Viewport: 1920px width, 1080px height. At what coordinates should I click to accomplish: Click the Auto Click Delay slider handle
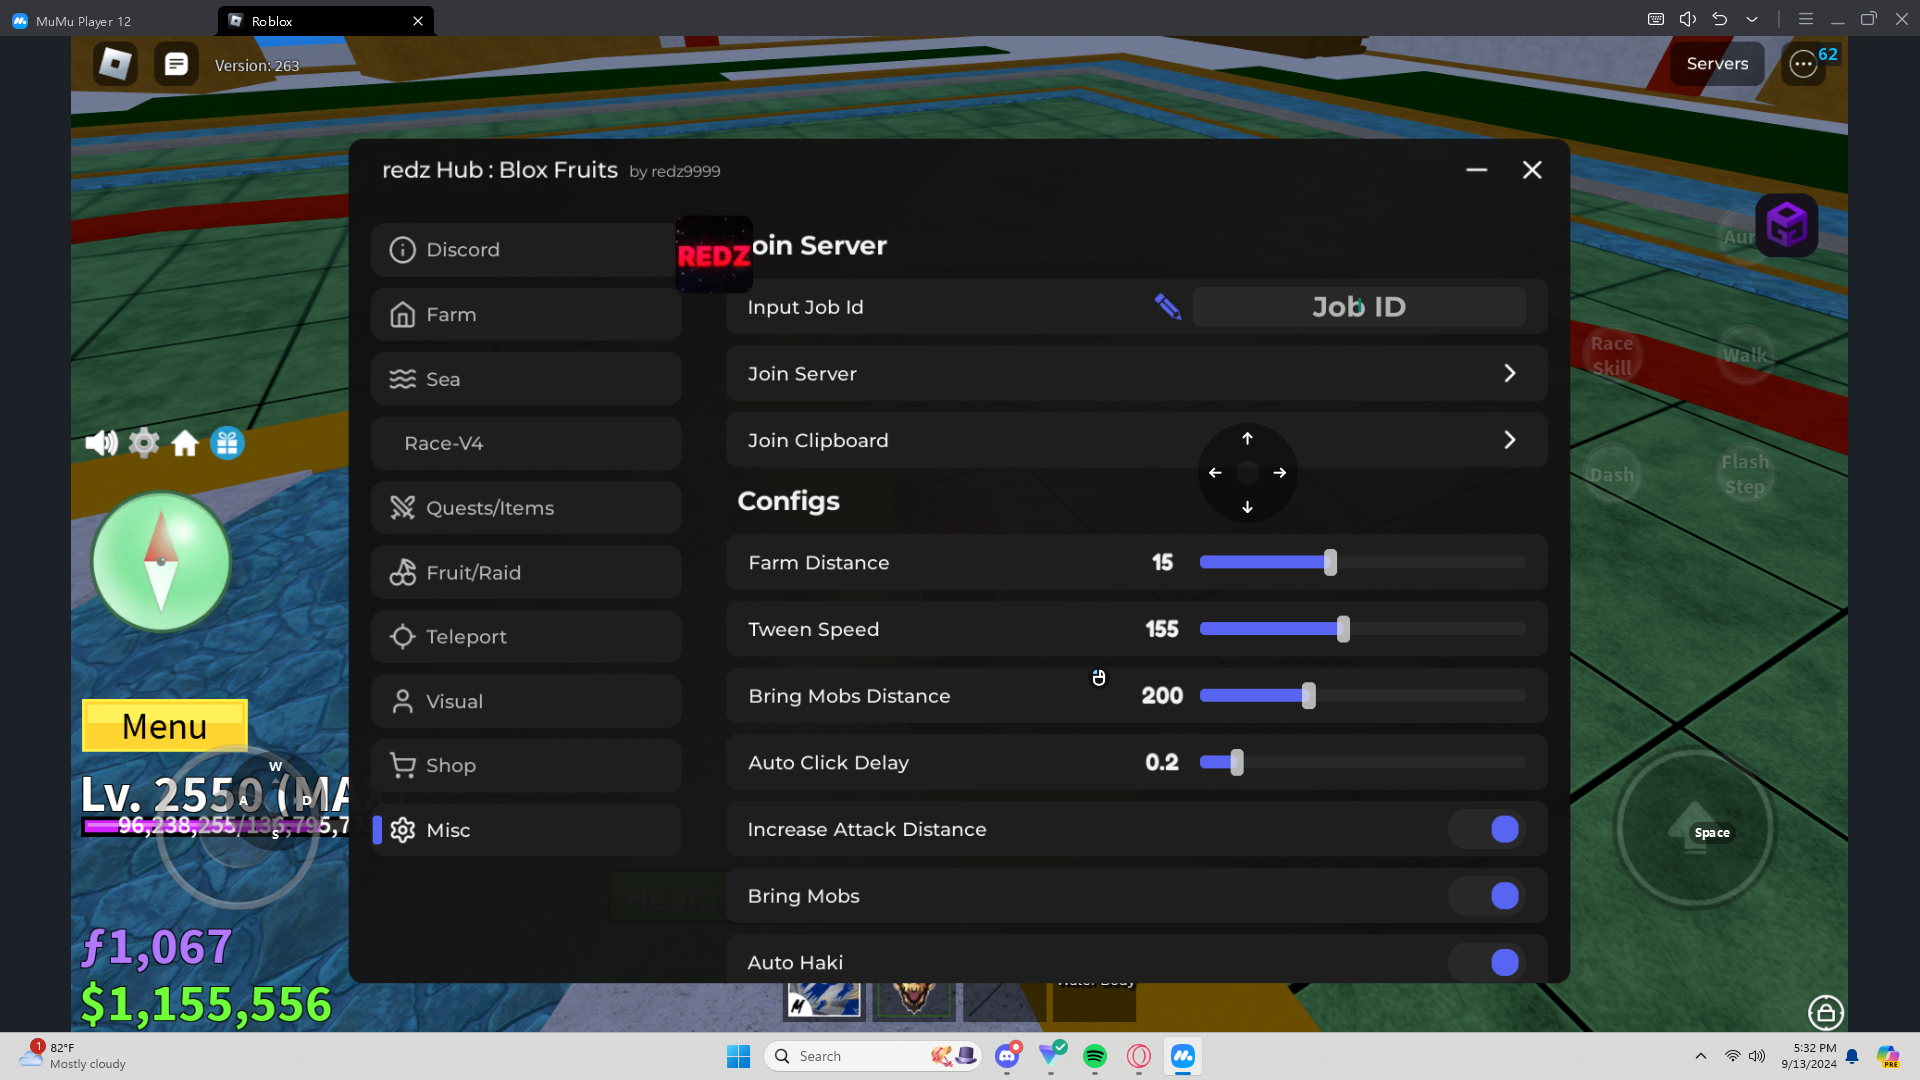pyautogui.click(x=1237, y=762)
